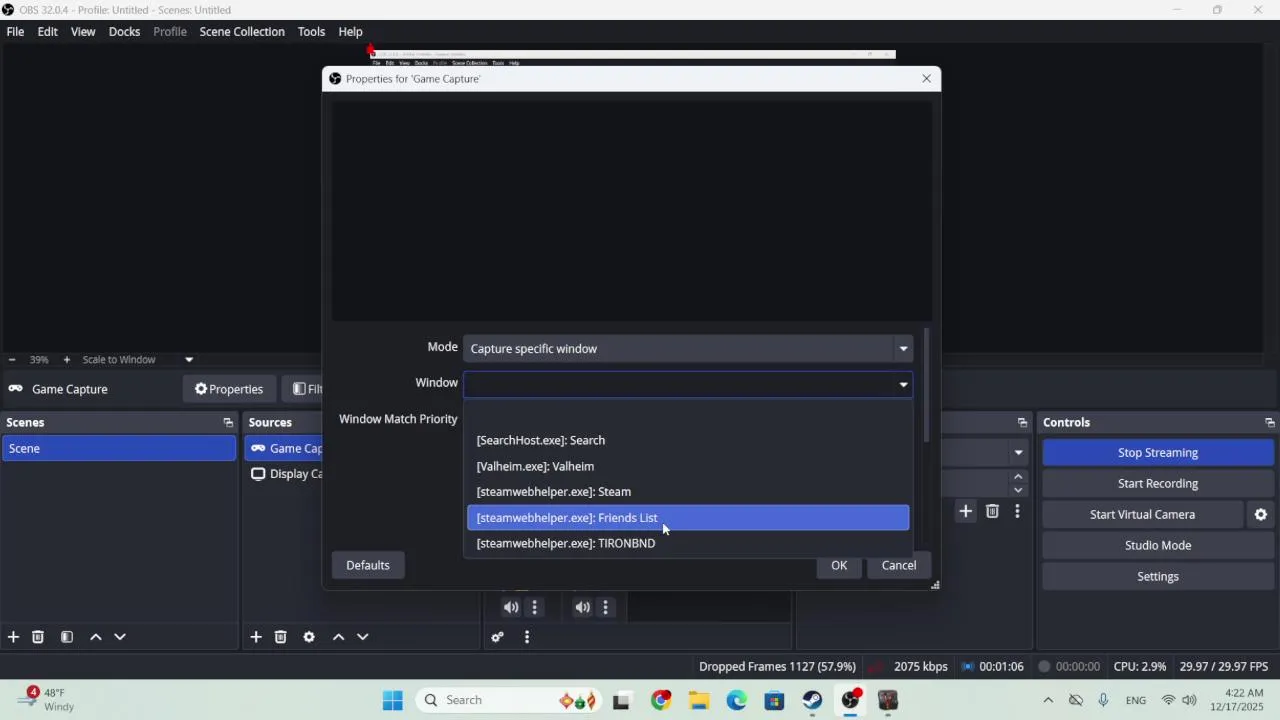Image resolution: width=1280 pixels, height=720 pixels.
Task: Mute the first audio mixer channel
Action: [x=511, y=607]
